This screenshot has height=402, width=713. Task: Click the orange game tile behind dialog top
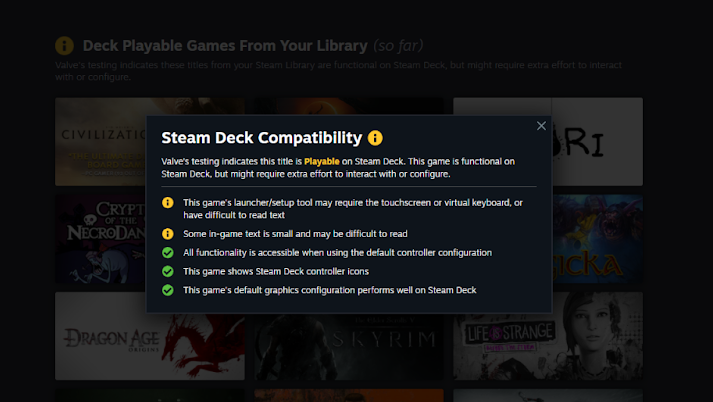[x=349, y=106]
